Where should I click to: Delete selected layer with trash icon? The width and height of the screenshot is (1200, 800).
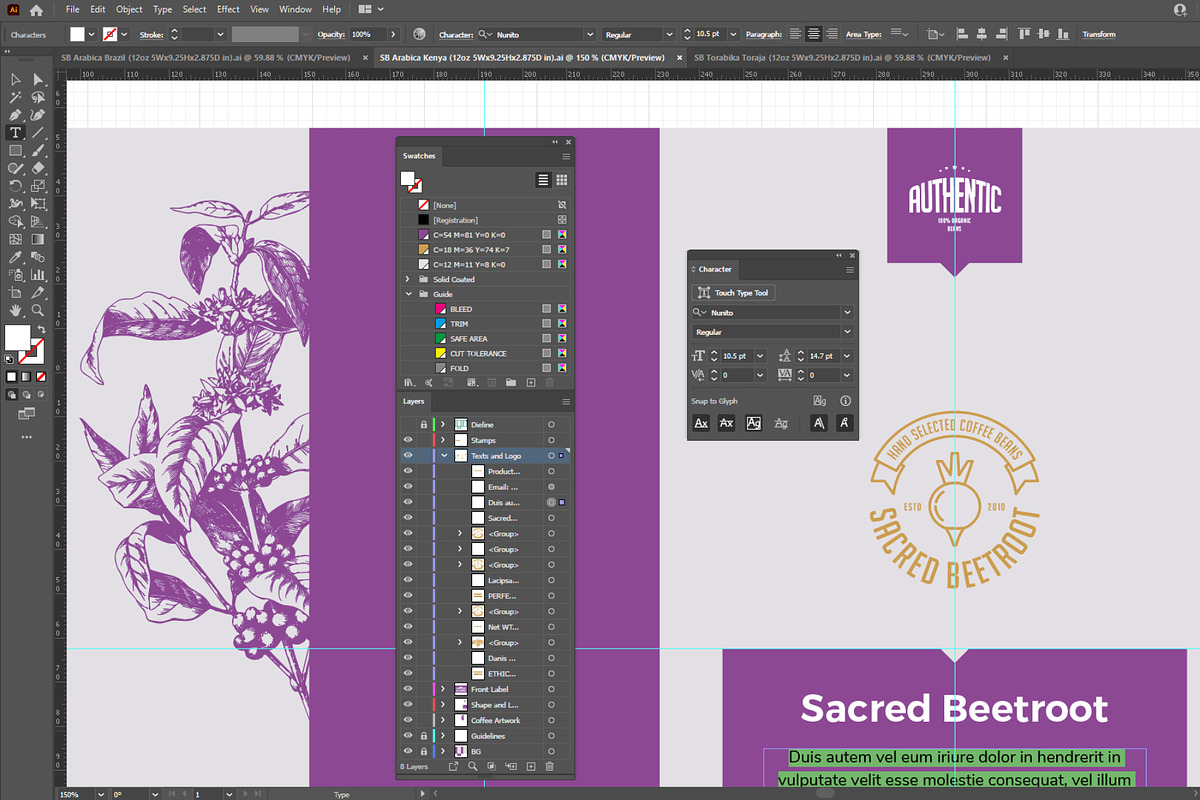[549, 766]
